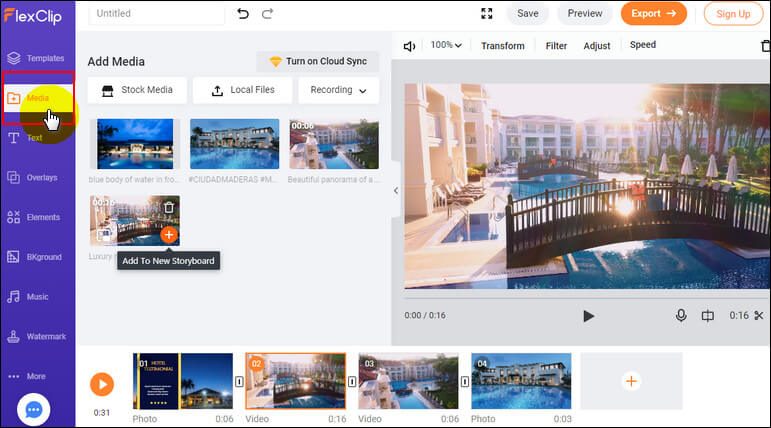Delete the selected clip with trash icon
The image size is (771, 428).
pyautogui.click(x=766, y=46)
